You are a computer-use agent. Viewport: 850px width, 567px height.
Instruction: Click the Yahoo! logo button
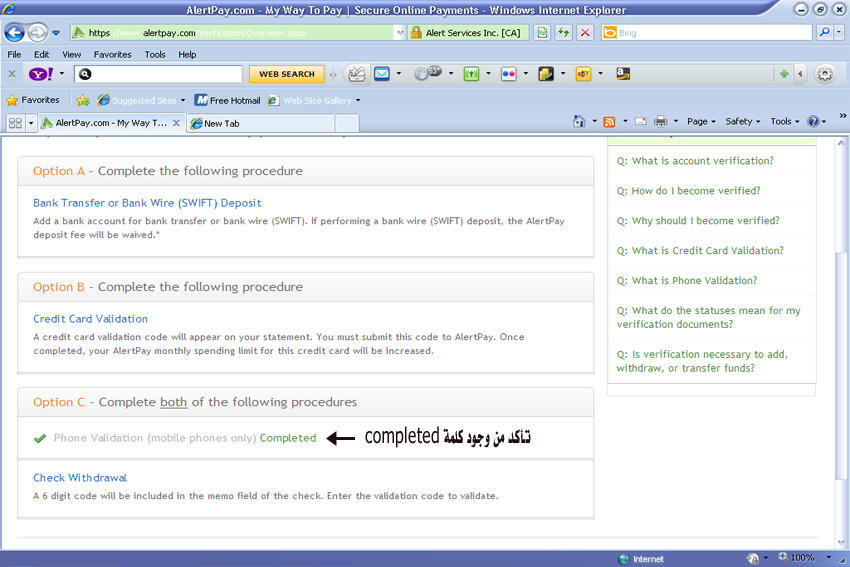tap(41, 74)
